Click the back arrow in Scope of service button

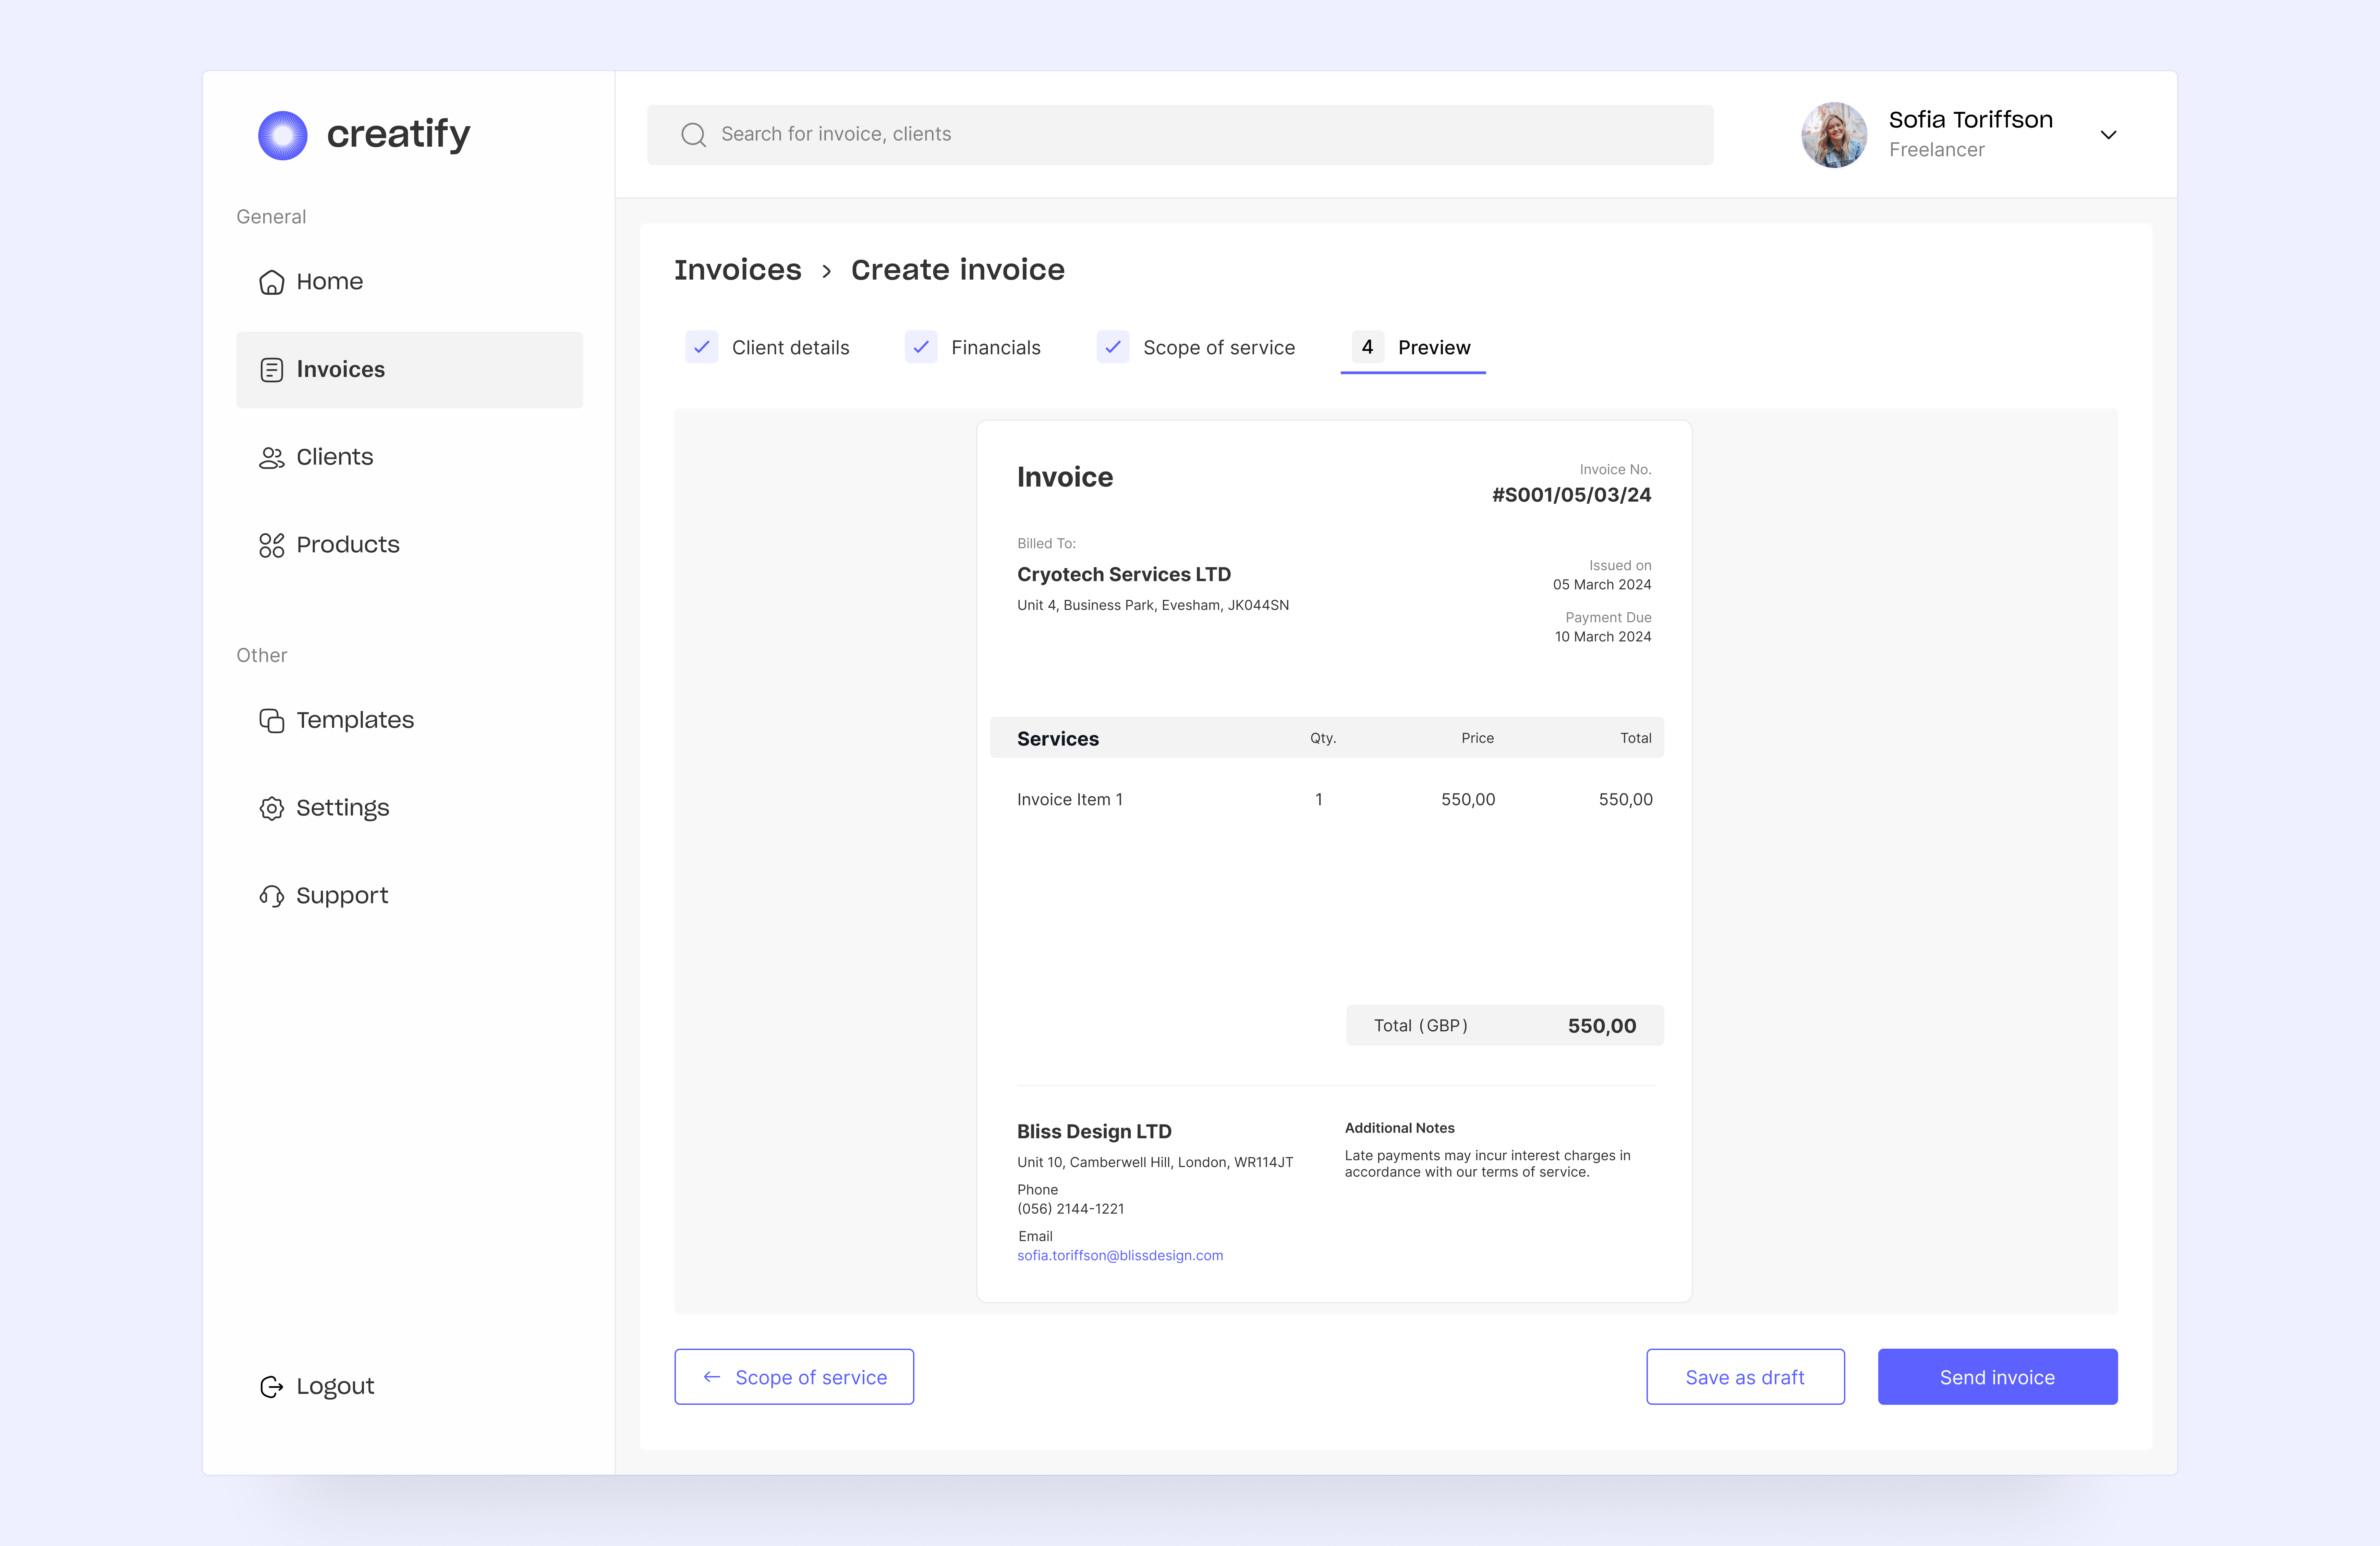click(712, 1377)
